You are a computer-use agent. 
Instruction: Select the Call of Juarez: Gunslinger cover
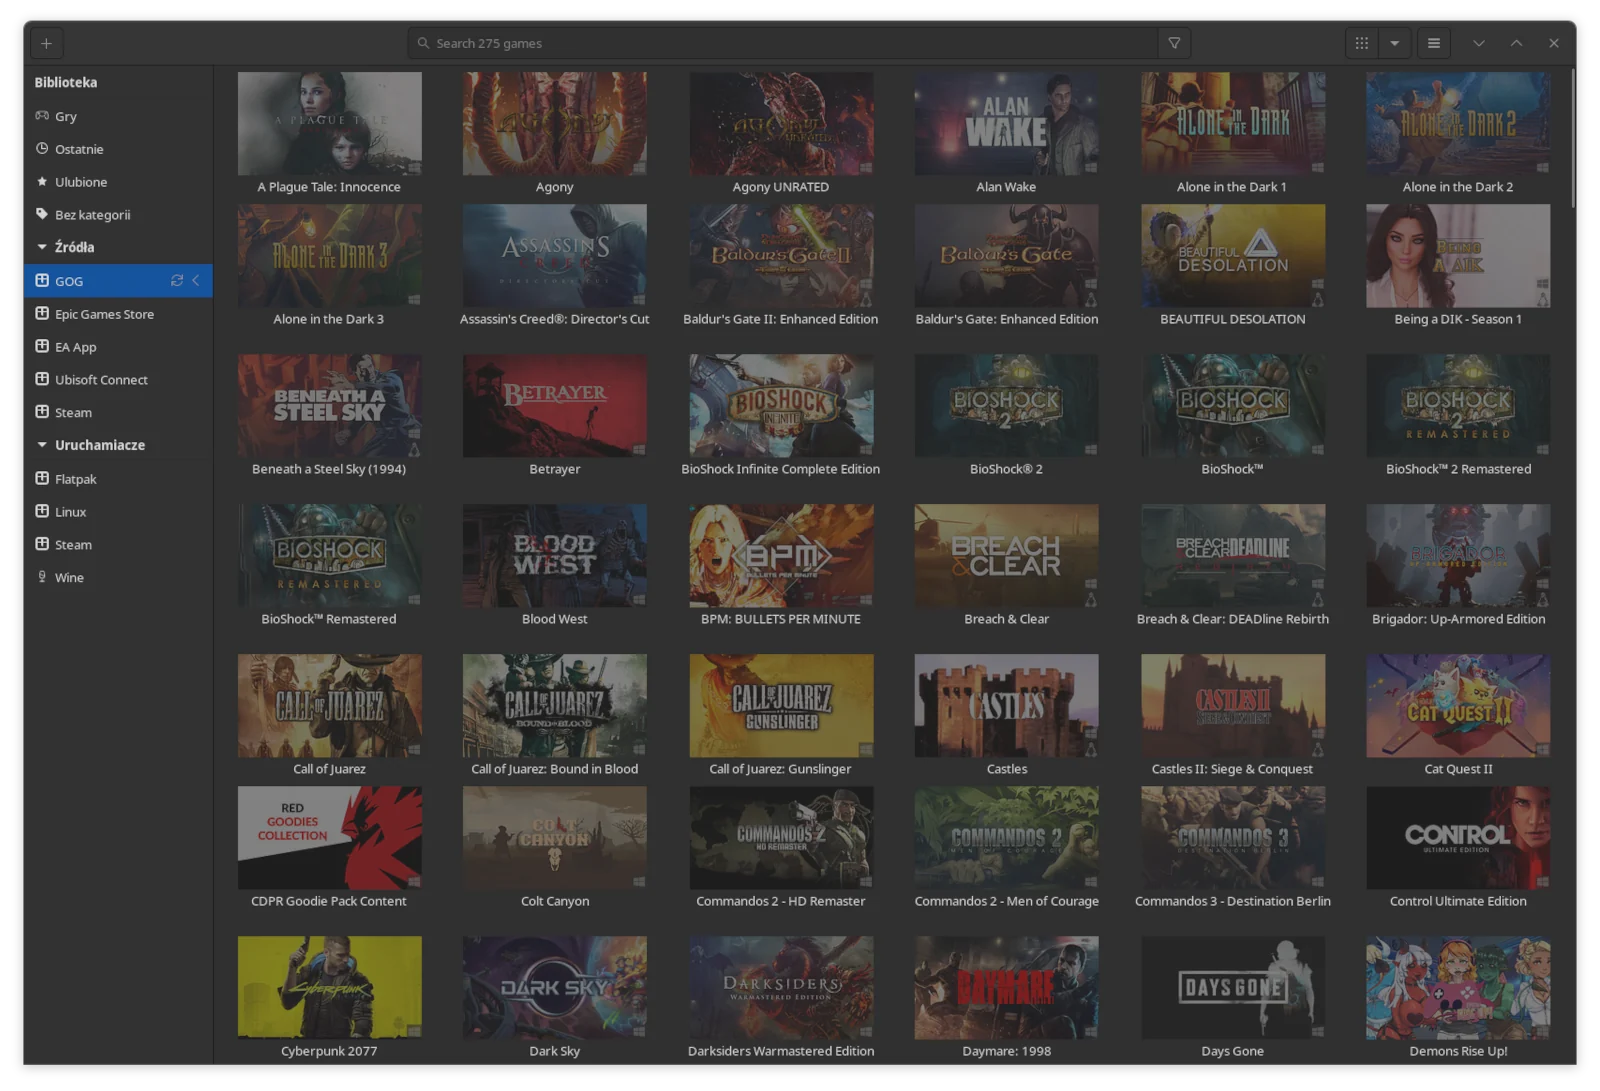tap(781, 706)
